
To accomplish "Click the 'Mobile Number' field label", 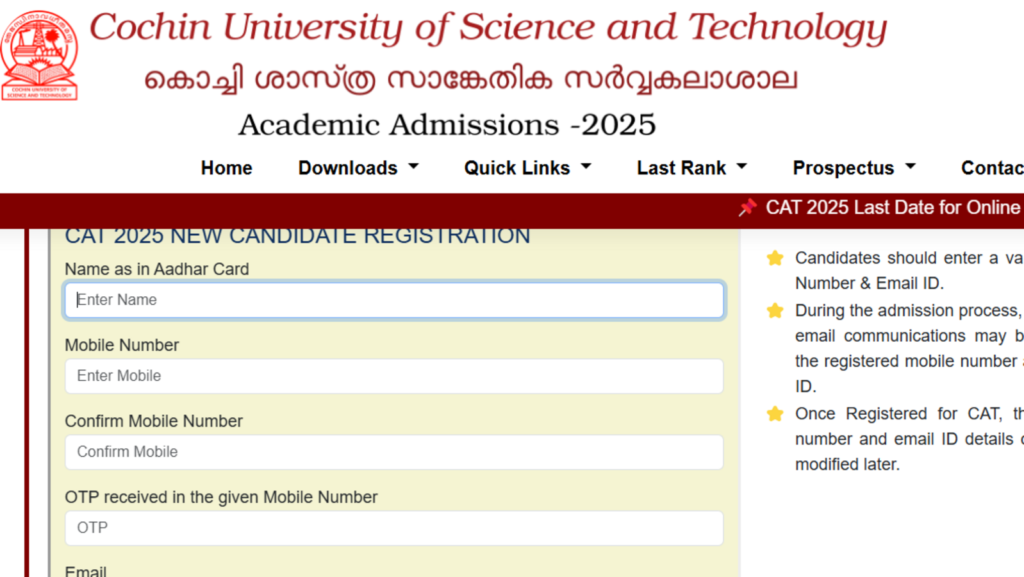I will pos(121,345).
